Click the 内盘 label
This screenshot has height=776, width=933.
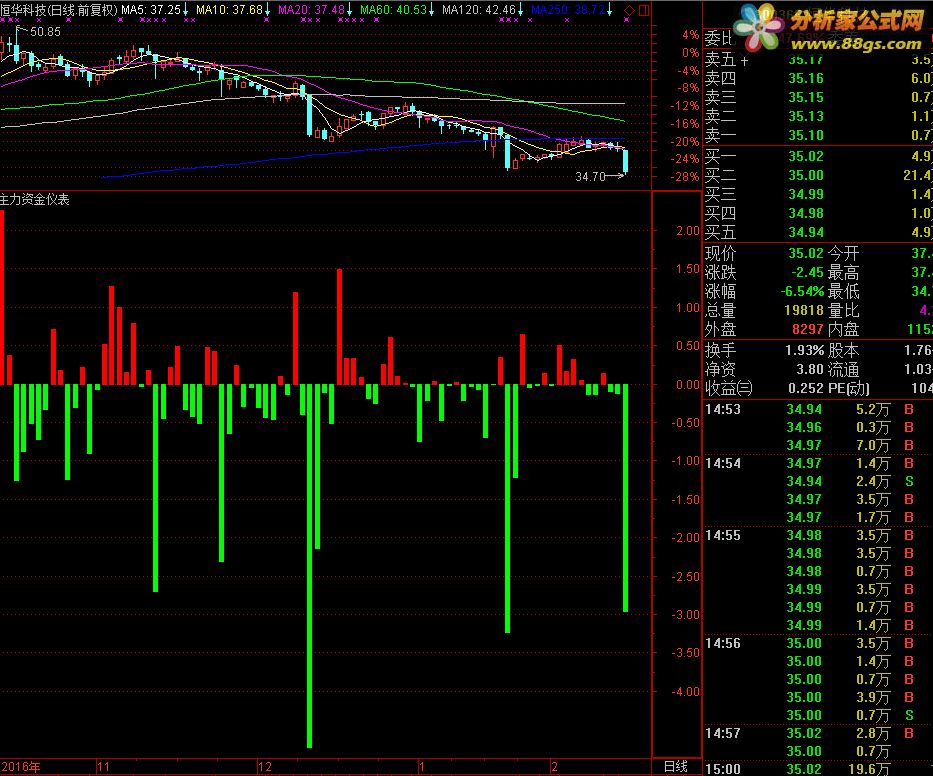843,330
